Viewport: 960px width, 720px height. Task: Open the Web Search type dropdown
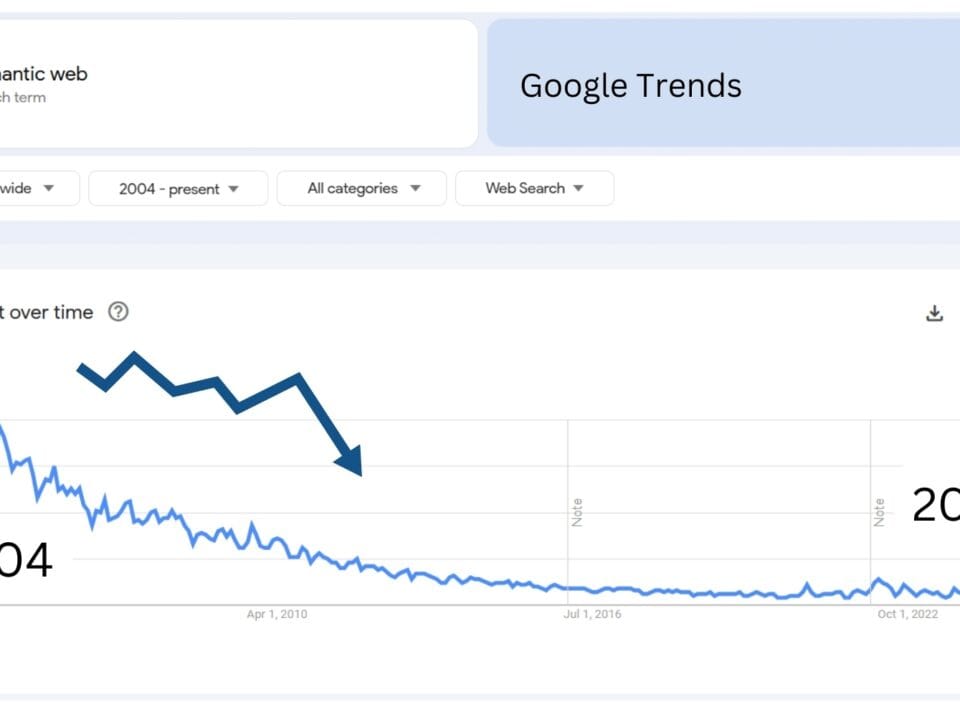click(x=534, y=188)
